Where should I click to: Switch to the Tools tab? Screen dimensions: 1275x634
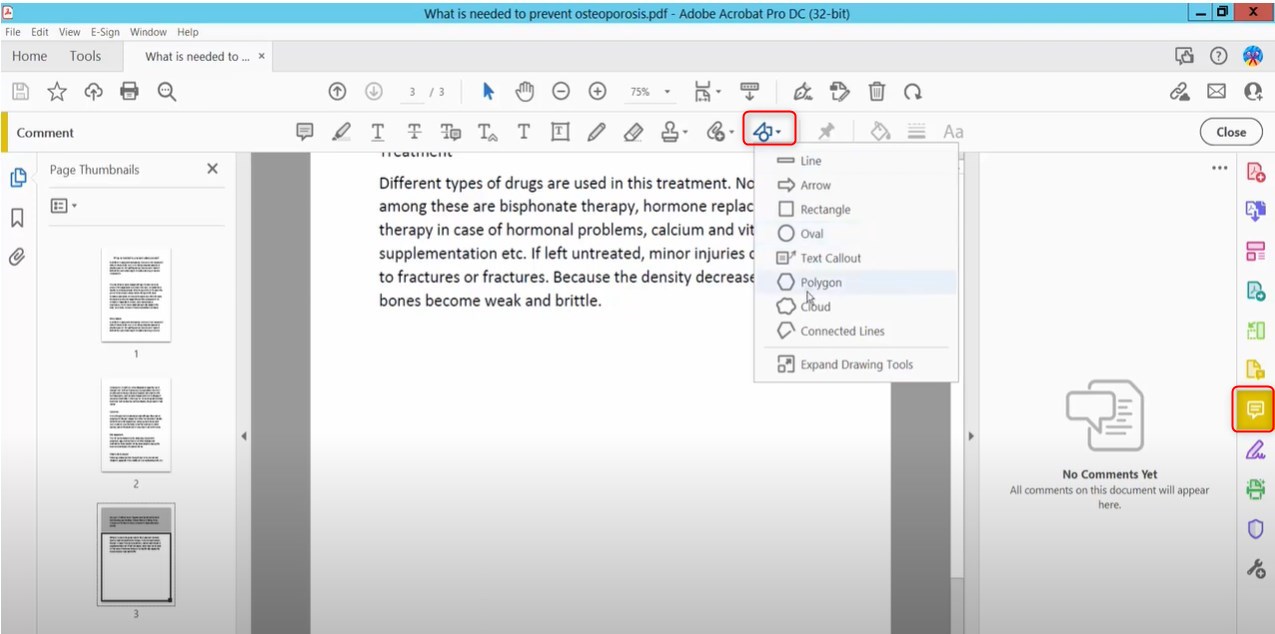[x=85, y=56]
